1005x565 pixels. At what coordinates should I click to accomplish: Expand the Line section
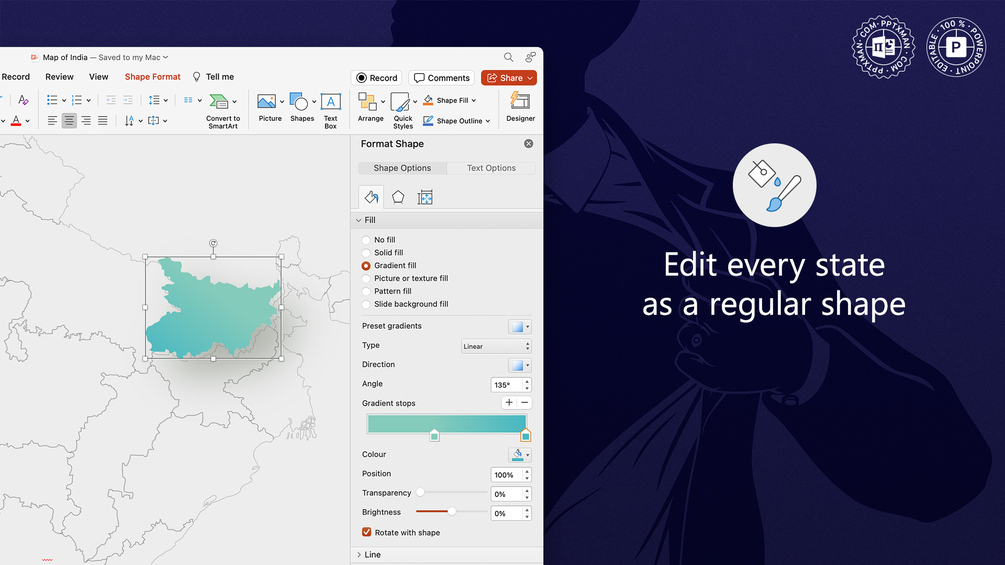(359, 555)
